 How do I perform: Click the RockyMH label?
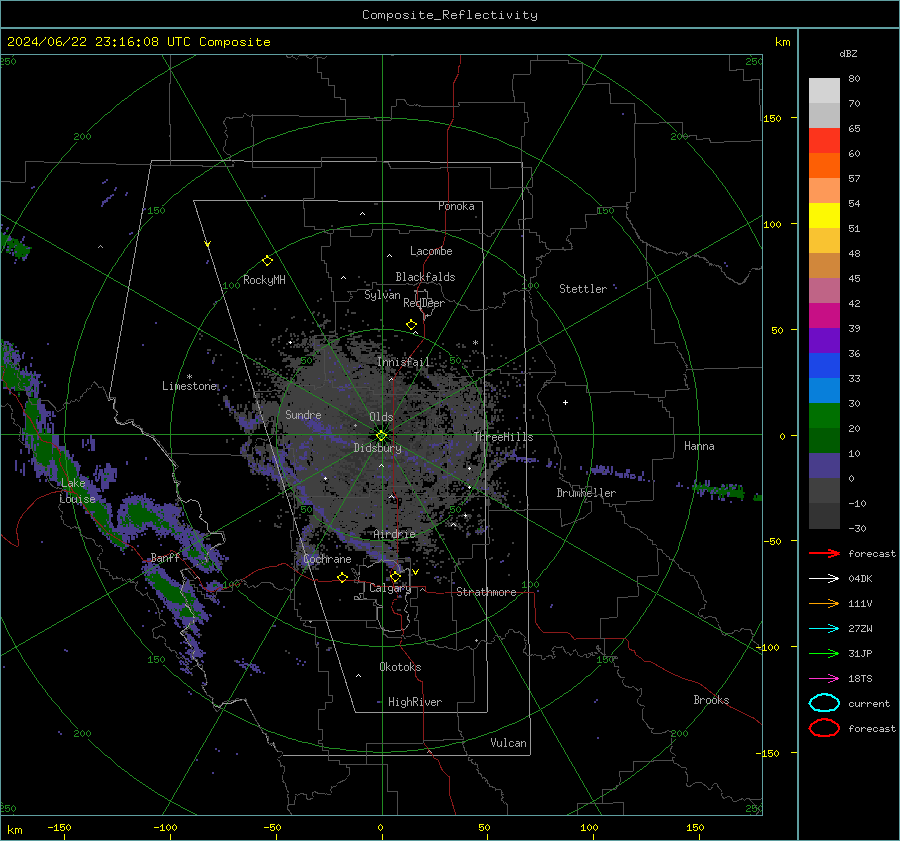point(264,280)
